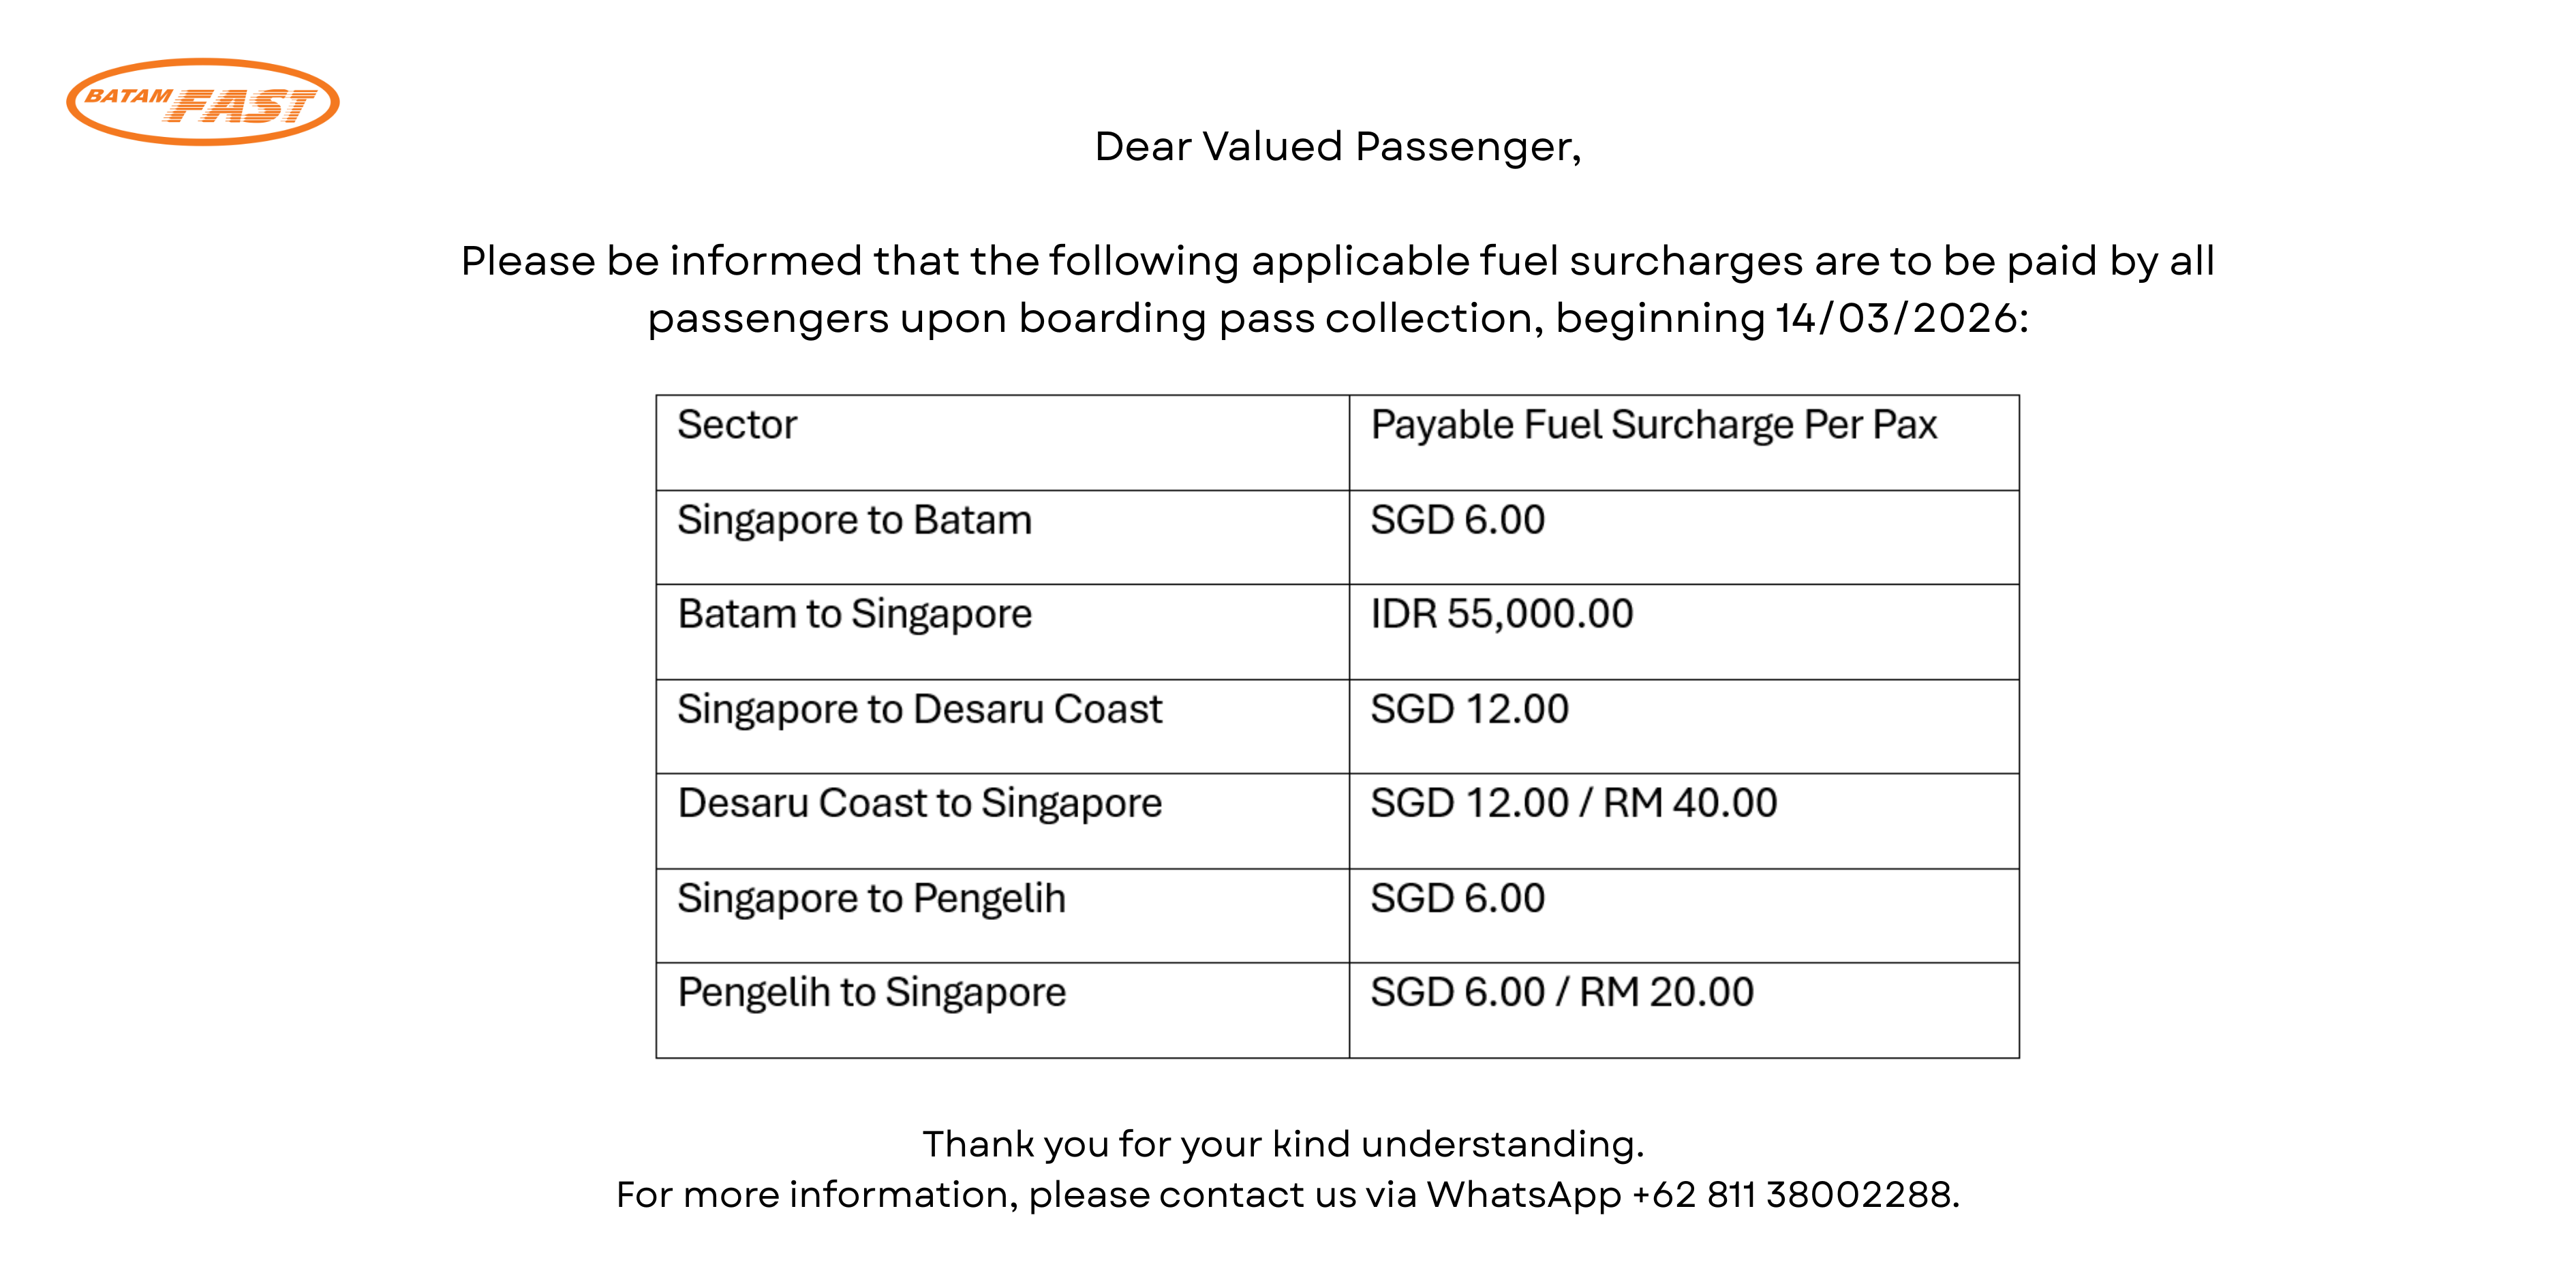The width and height of the screenshot is (2576, 1288).
Task: Click the 'Dear Valued Passenger' greeting
Action: click(x=1337, y=147)
